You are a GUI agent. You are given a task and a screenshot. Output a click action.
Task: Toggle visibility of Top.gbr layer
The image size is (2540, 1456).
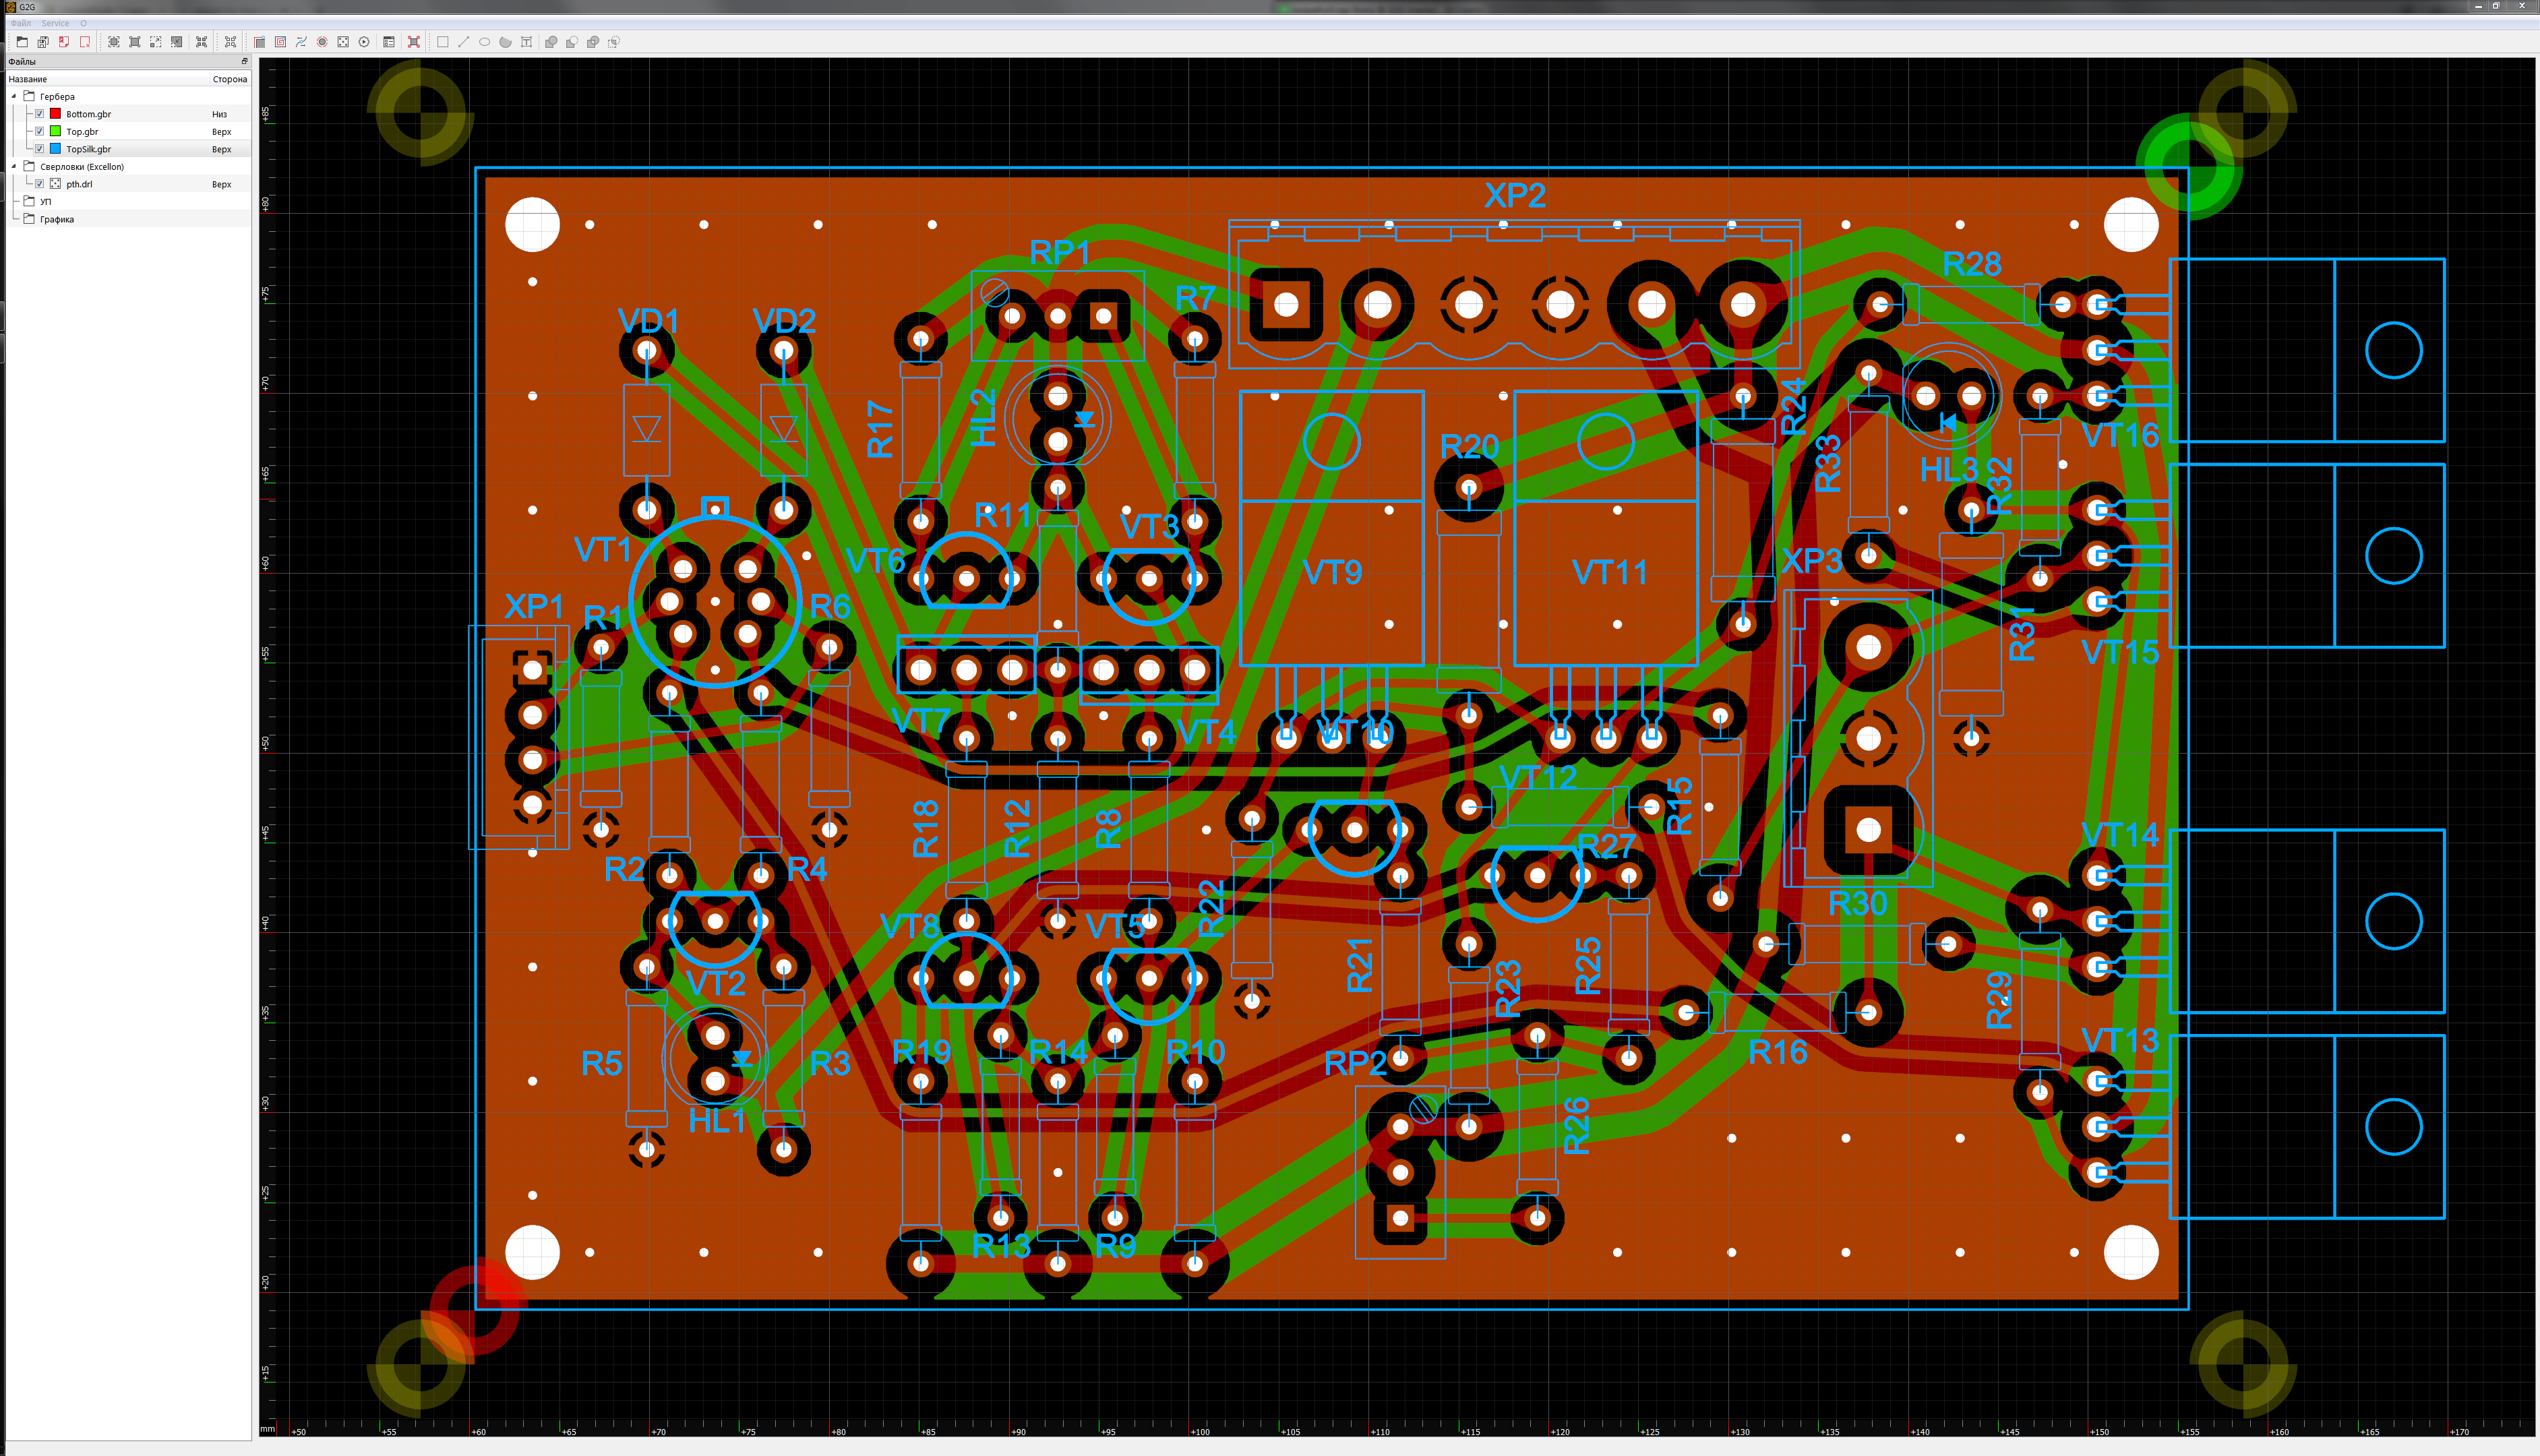[39, 131]
